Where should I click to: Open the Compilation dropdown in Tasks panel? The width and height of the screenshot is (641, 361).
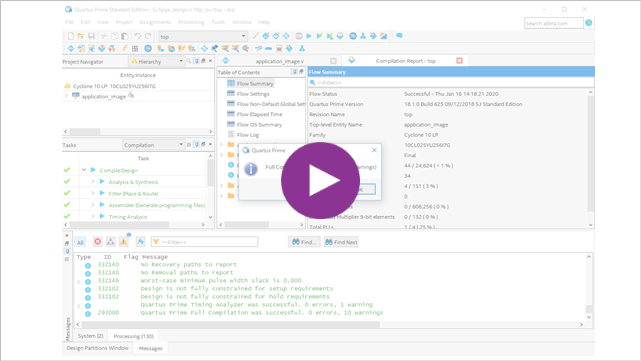(153, 145)
